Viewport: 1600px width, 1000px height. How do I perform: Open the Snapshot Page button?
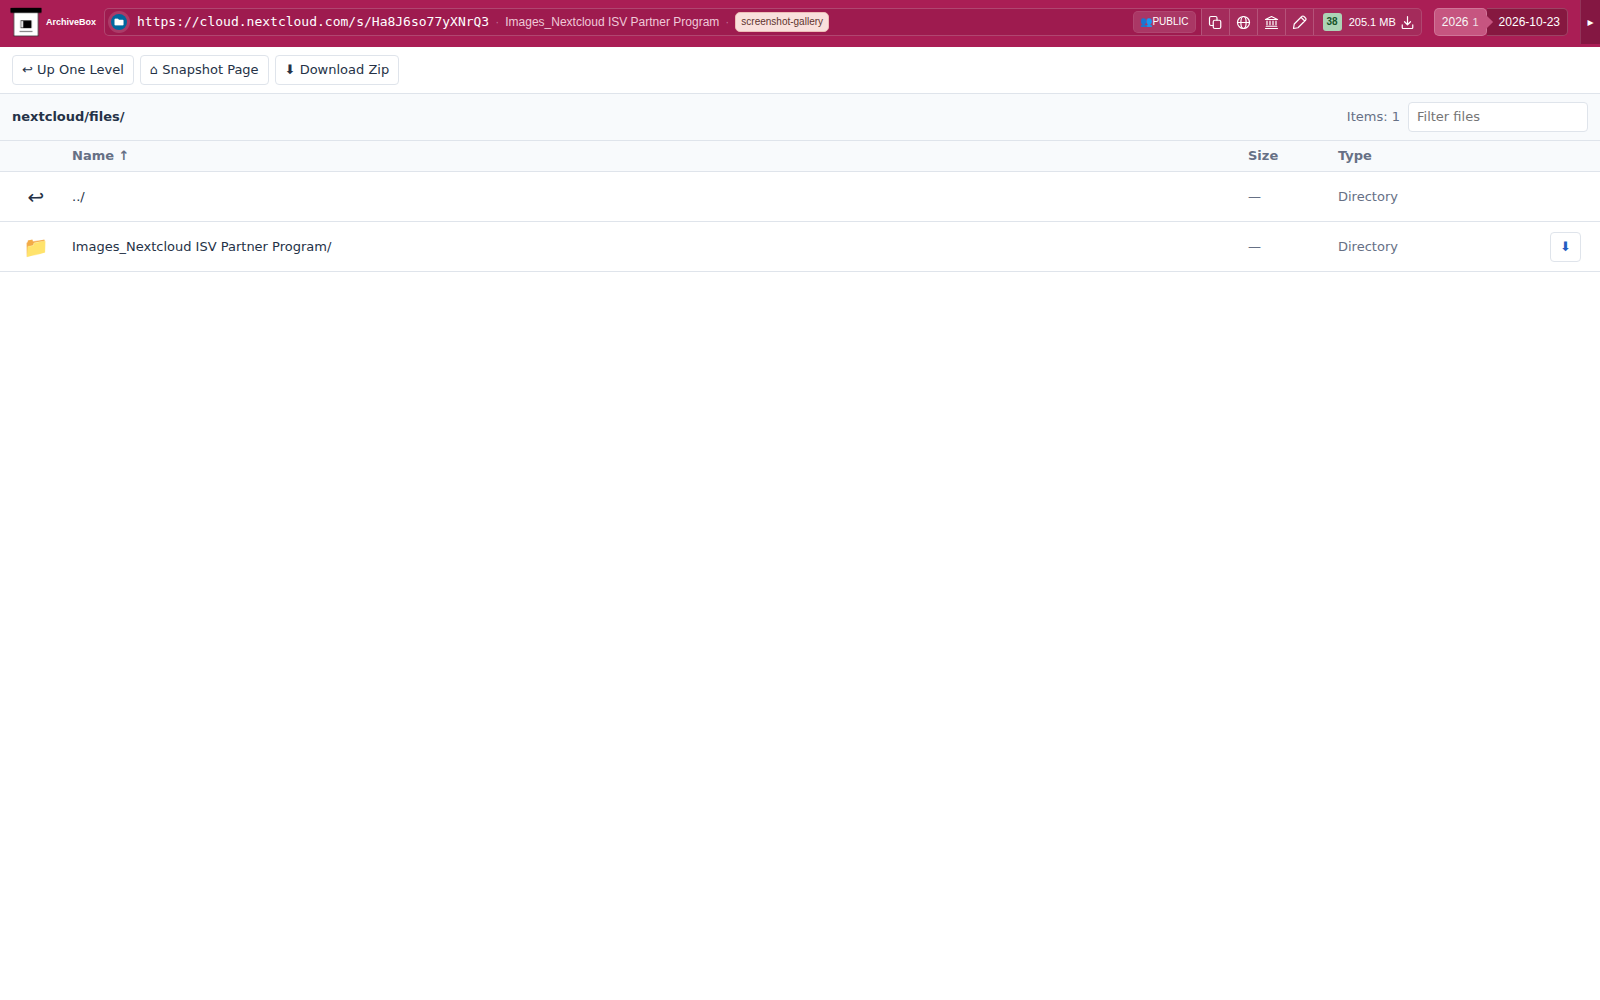[x=204, y=70]
